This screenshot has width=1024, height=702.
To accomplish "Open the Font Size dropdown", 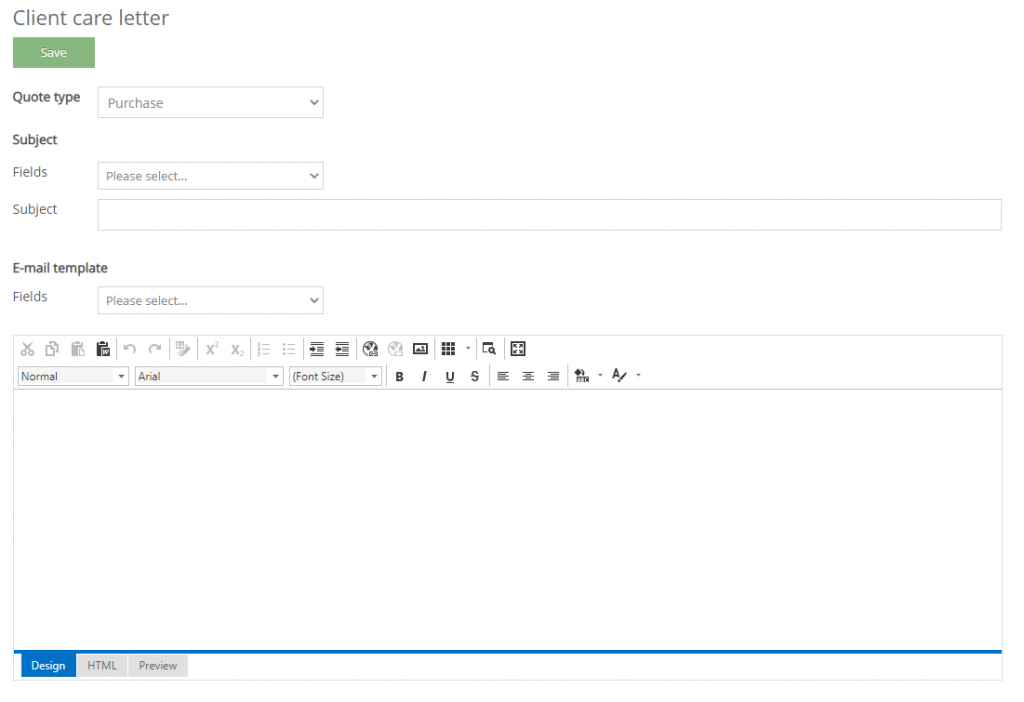I will pyautogui.click(x=336, y=376).
